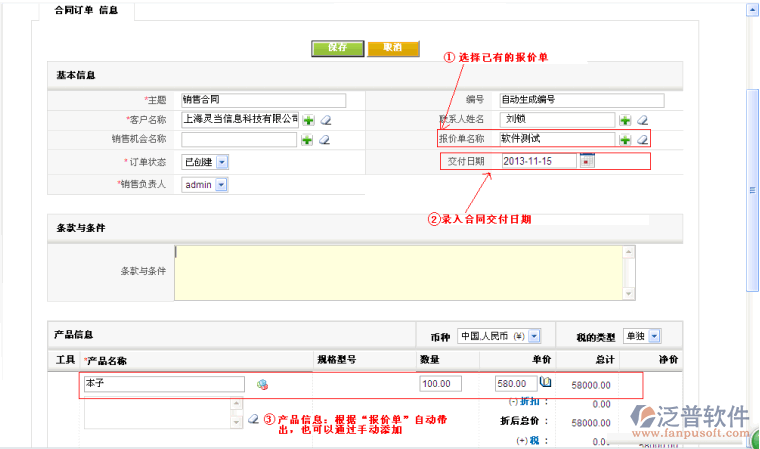Click the price book icon beside 单价
This screenshot has width=760, height=449.
[546, 383]
